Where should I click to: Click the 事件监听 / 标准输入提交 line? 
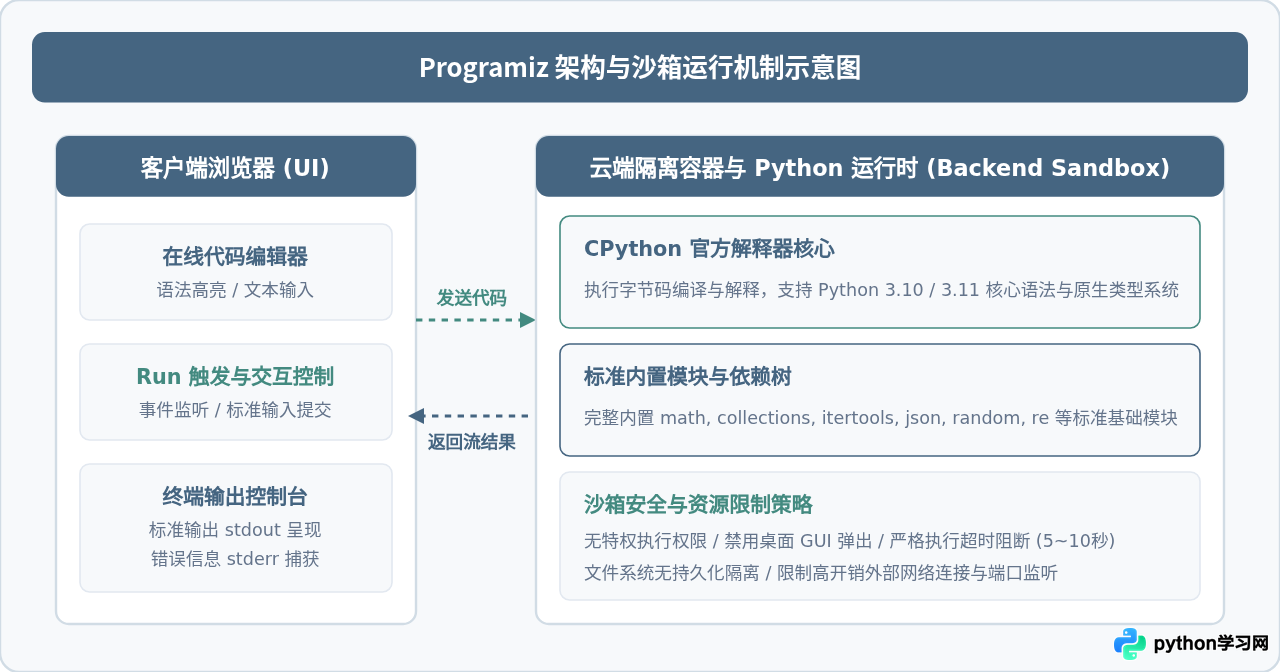pos(236,410)
